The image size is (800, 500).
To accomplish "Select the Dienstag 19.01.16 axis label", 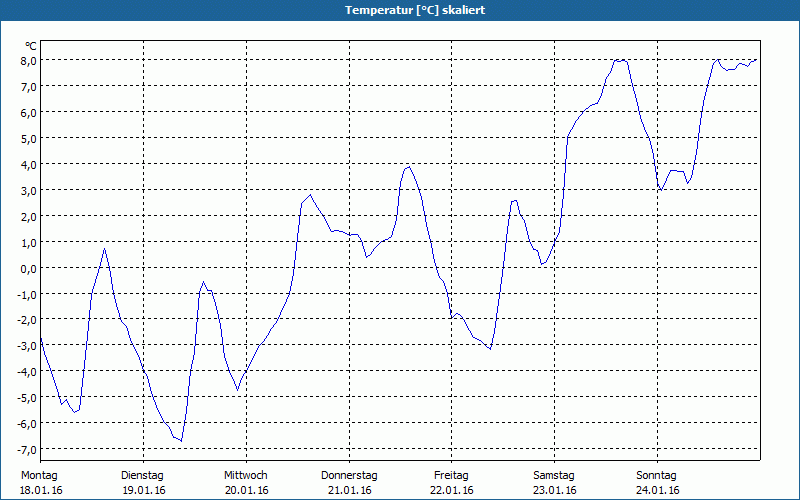I will [143, 483].
